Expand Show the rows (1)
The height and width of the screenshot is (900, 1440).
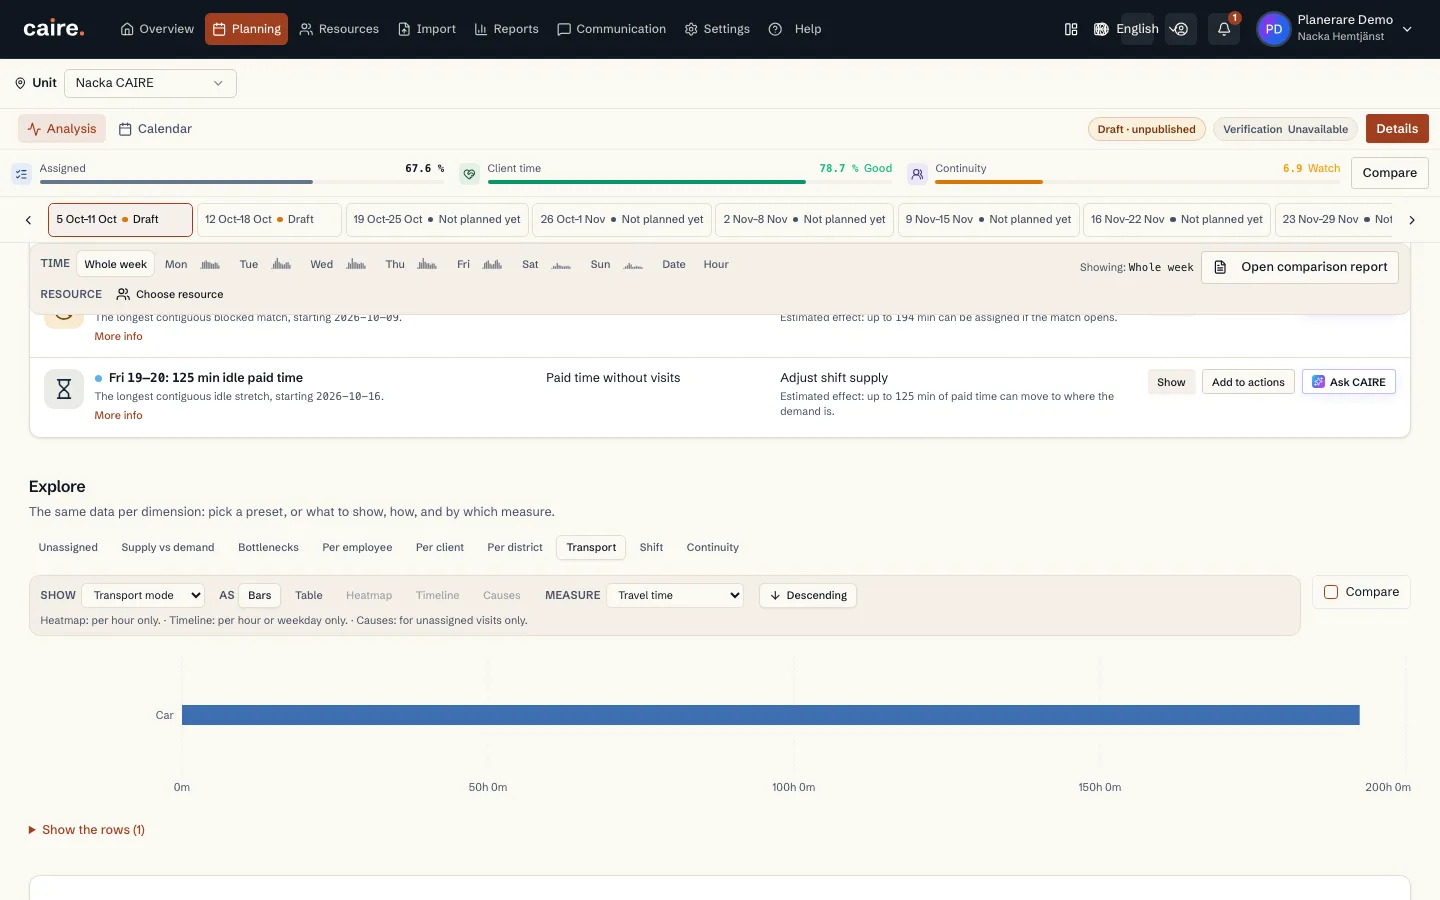click(x=87, y=830)
